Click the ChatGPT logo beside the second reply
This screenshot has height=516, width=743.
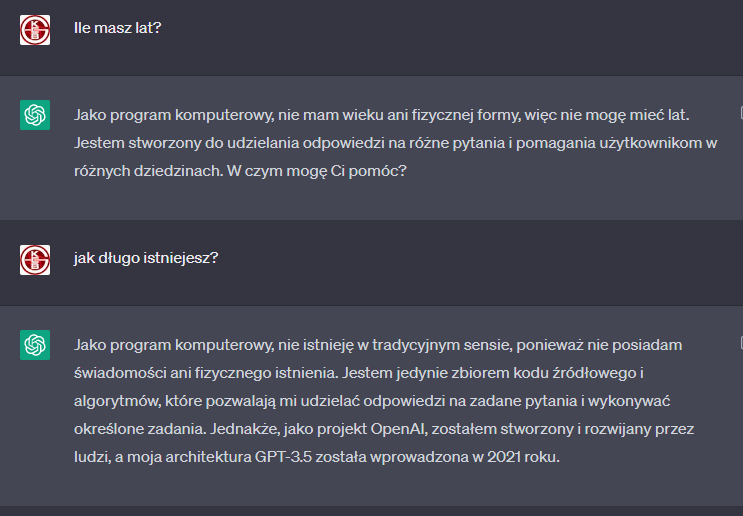(x=35, y=345)
